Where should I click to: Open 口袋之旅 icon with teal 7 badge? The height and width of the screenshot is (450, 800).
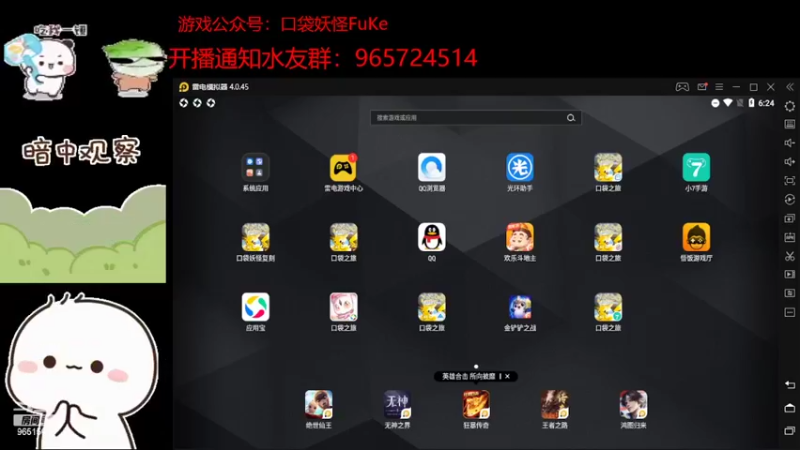pos(608,307)
